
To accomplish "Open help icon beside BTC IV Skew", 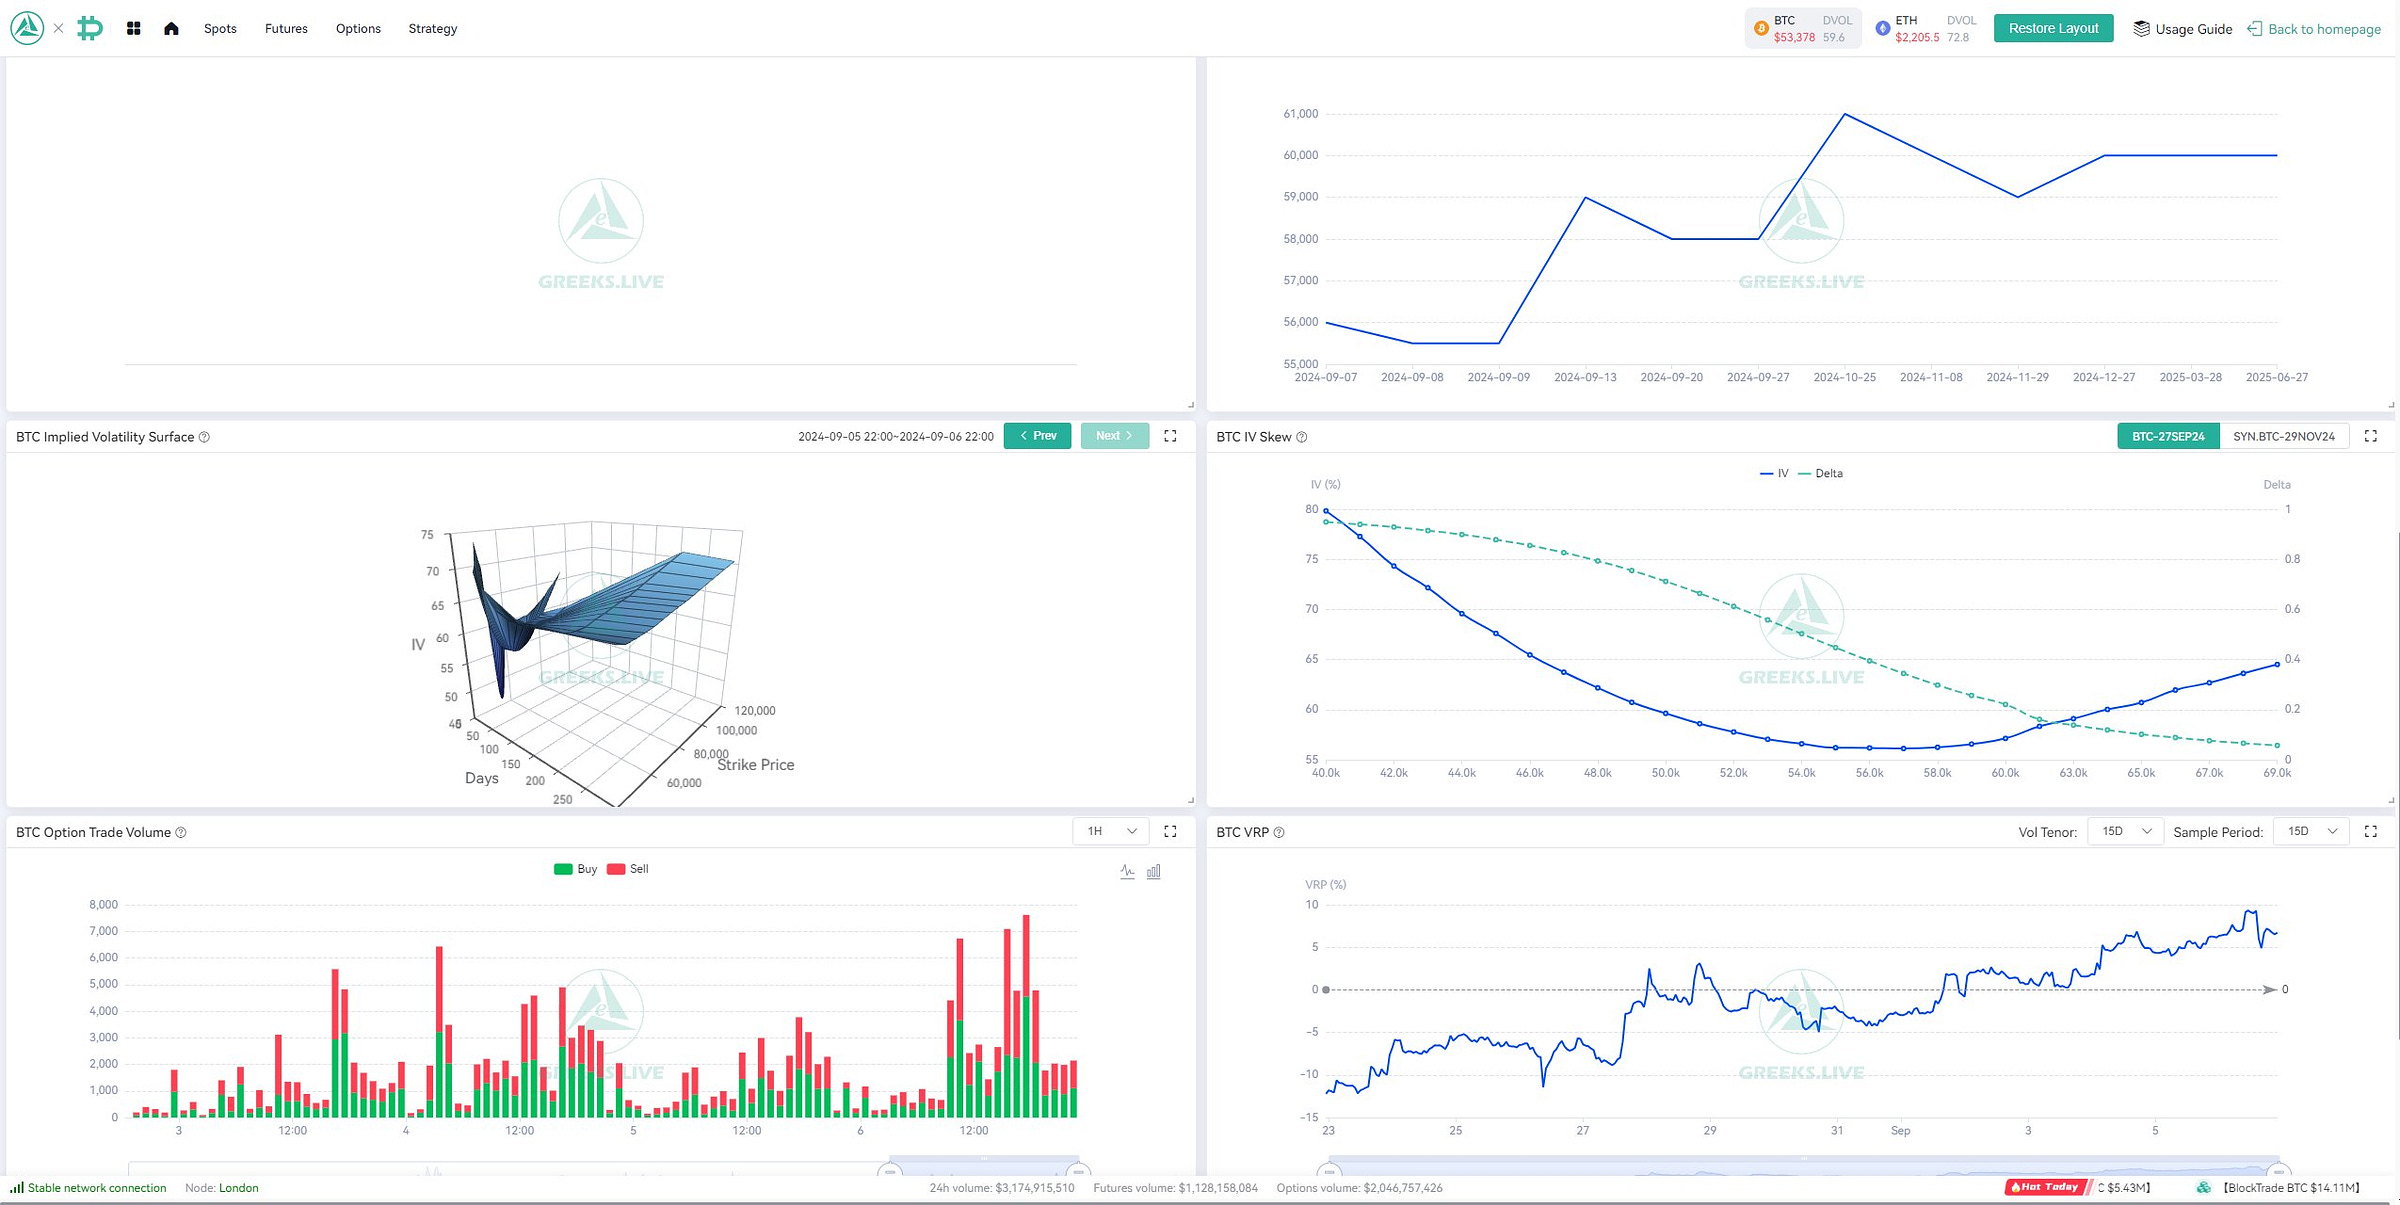I will click(x=1301, y=437).
